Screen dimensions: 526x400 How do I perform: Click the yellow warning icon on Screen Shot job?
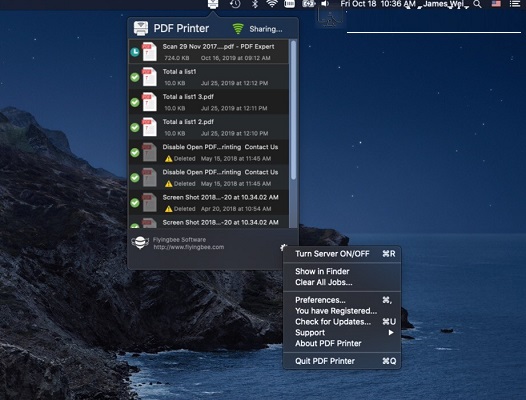tap(168, 209)
